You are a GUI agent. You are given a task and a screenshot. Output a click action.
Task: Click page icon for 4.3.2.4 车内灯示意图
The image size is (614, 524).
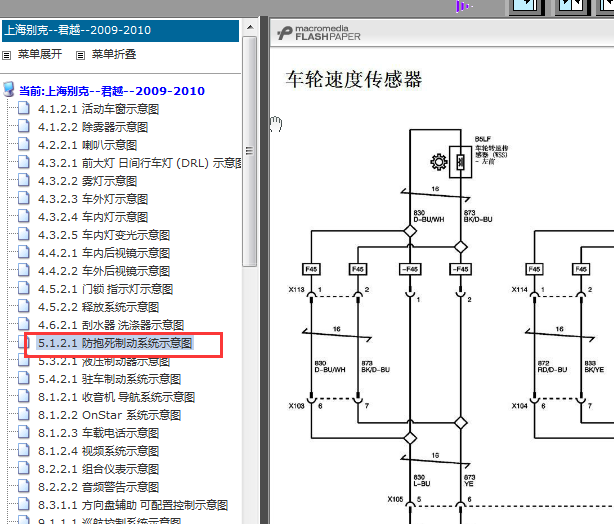pyautogui.click(x=23, y=216)
